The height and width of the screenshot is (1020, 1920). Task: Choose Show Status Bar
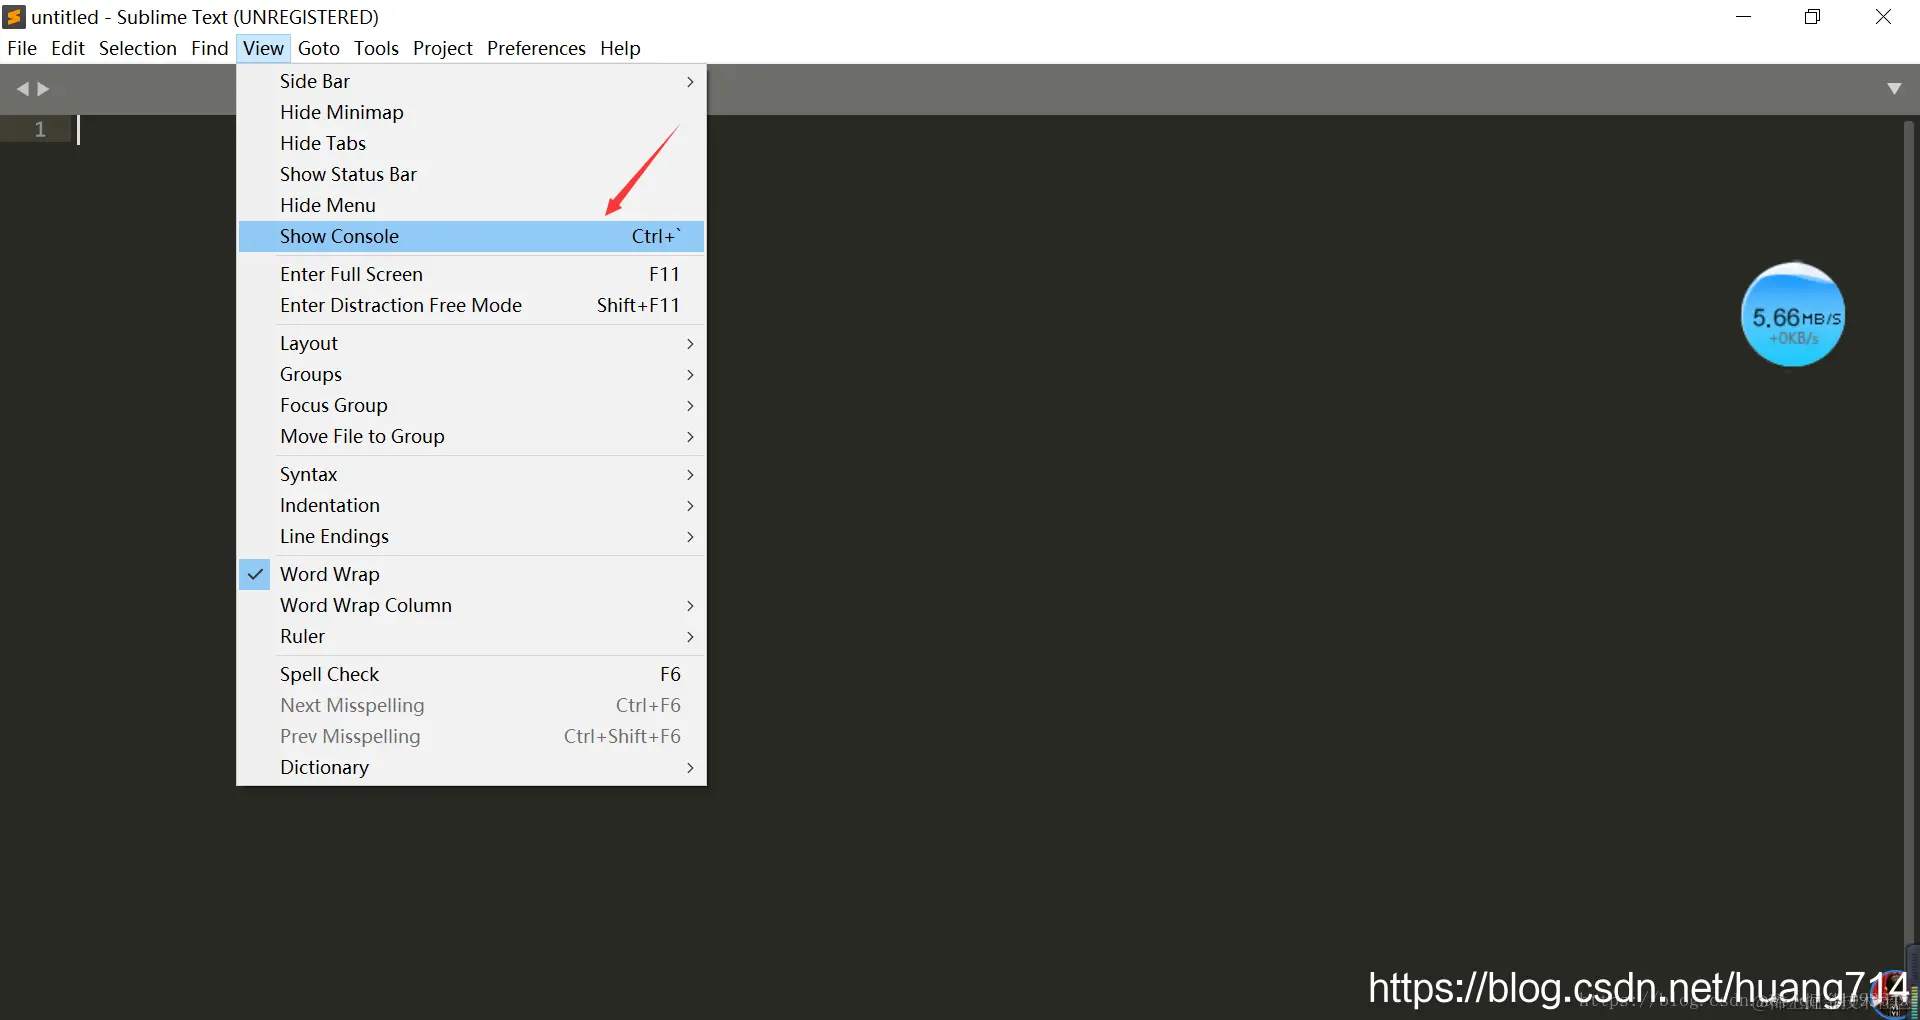[471, 174]
